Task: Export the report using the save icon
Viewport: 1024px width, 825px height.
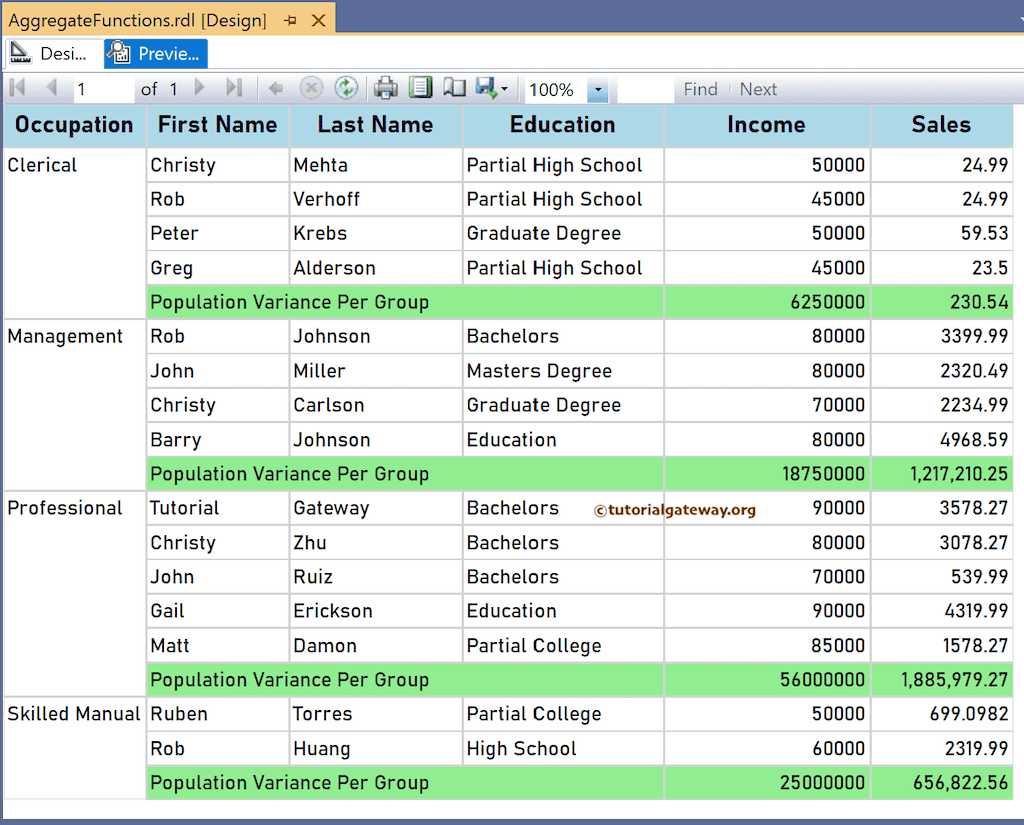Action: (x=485, y=88)
